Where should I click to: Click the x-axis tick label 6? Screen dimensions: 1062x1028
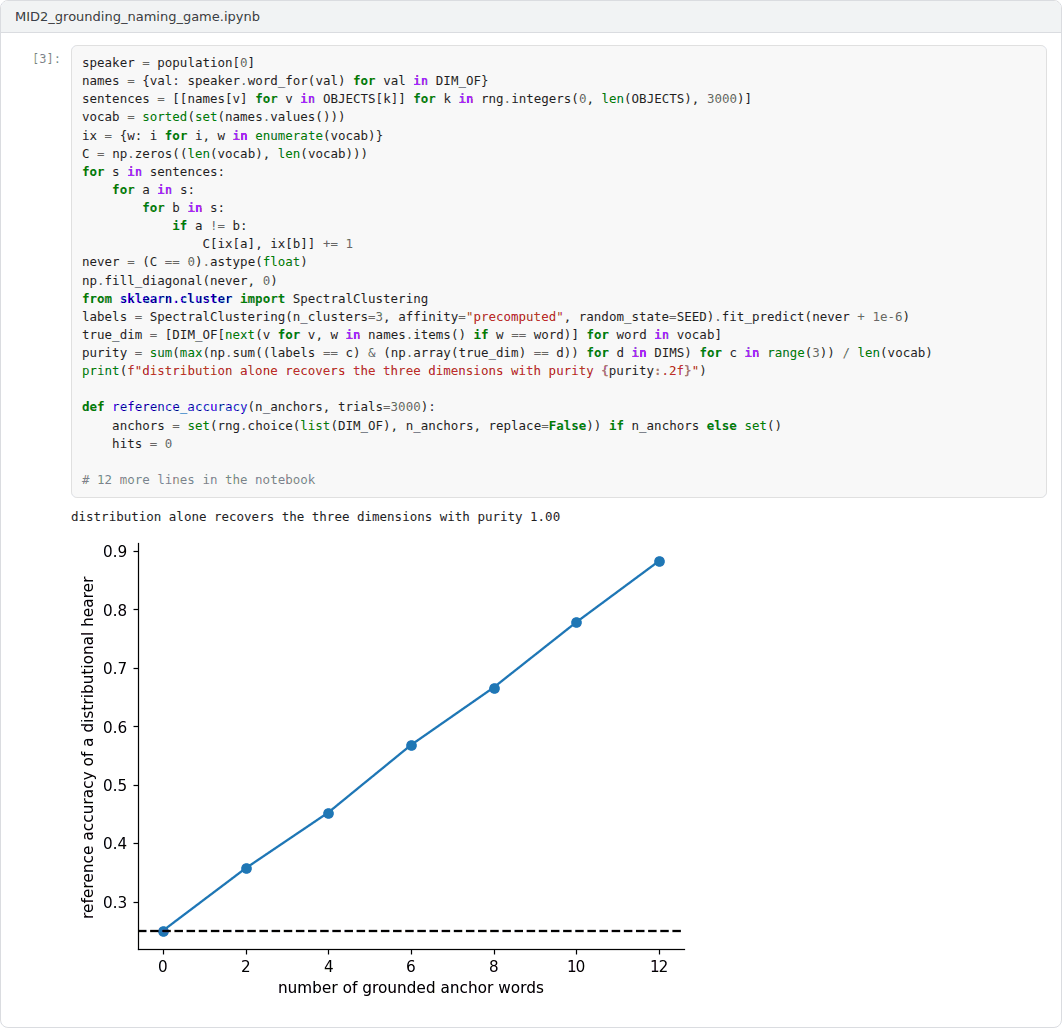[411, 966]
